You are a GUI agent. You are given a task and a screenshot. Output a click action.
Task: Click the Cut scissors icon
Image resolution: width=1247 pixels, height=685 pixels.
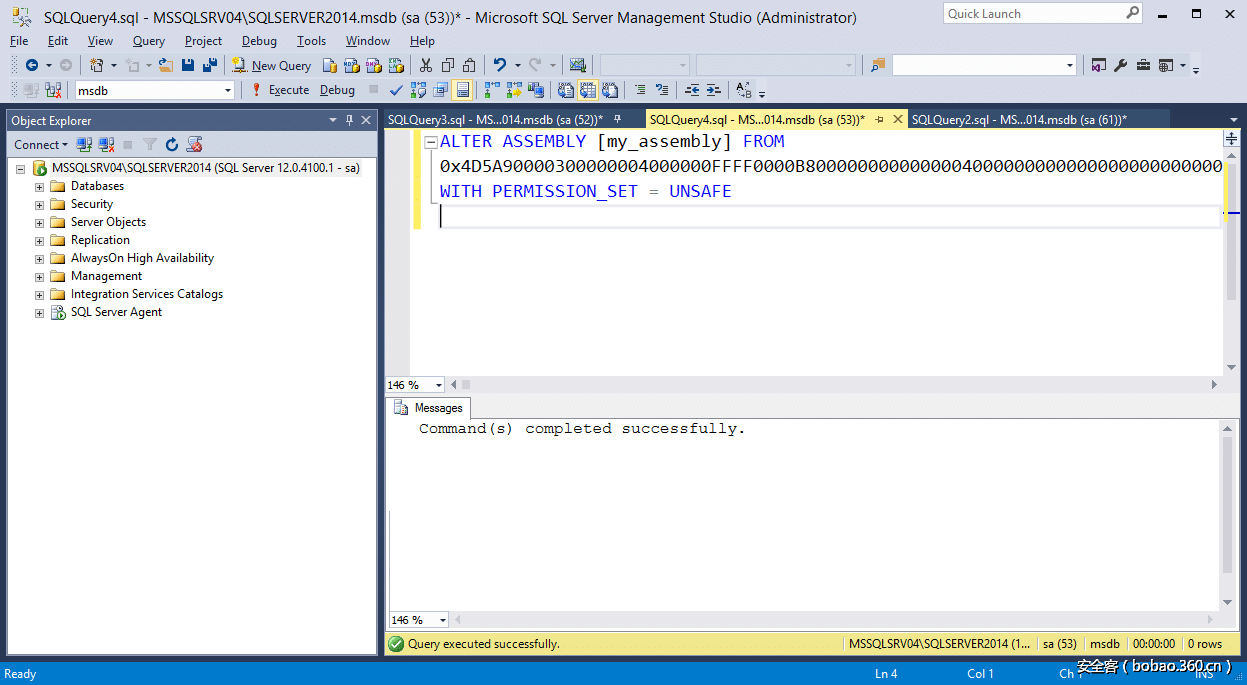pyautogui.click(x=425, y=66)
